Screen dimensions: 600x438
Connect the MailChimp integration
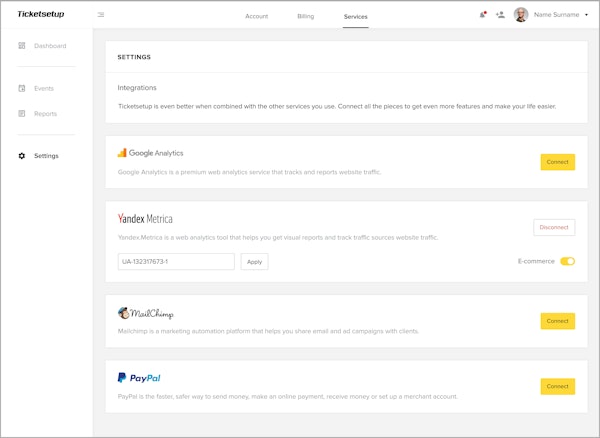[557, 321]
